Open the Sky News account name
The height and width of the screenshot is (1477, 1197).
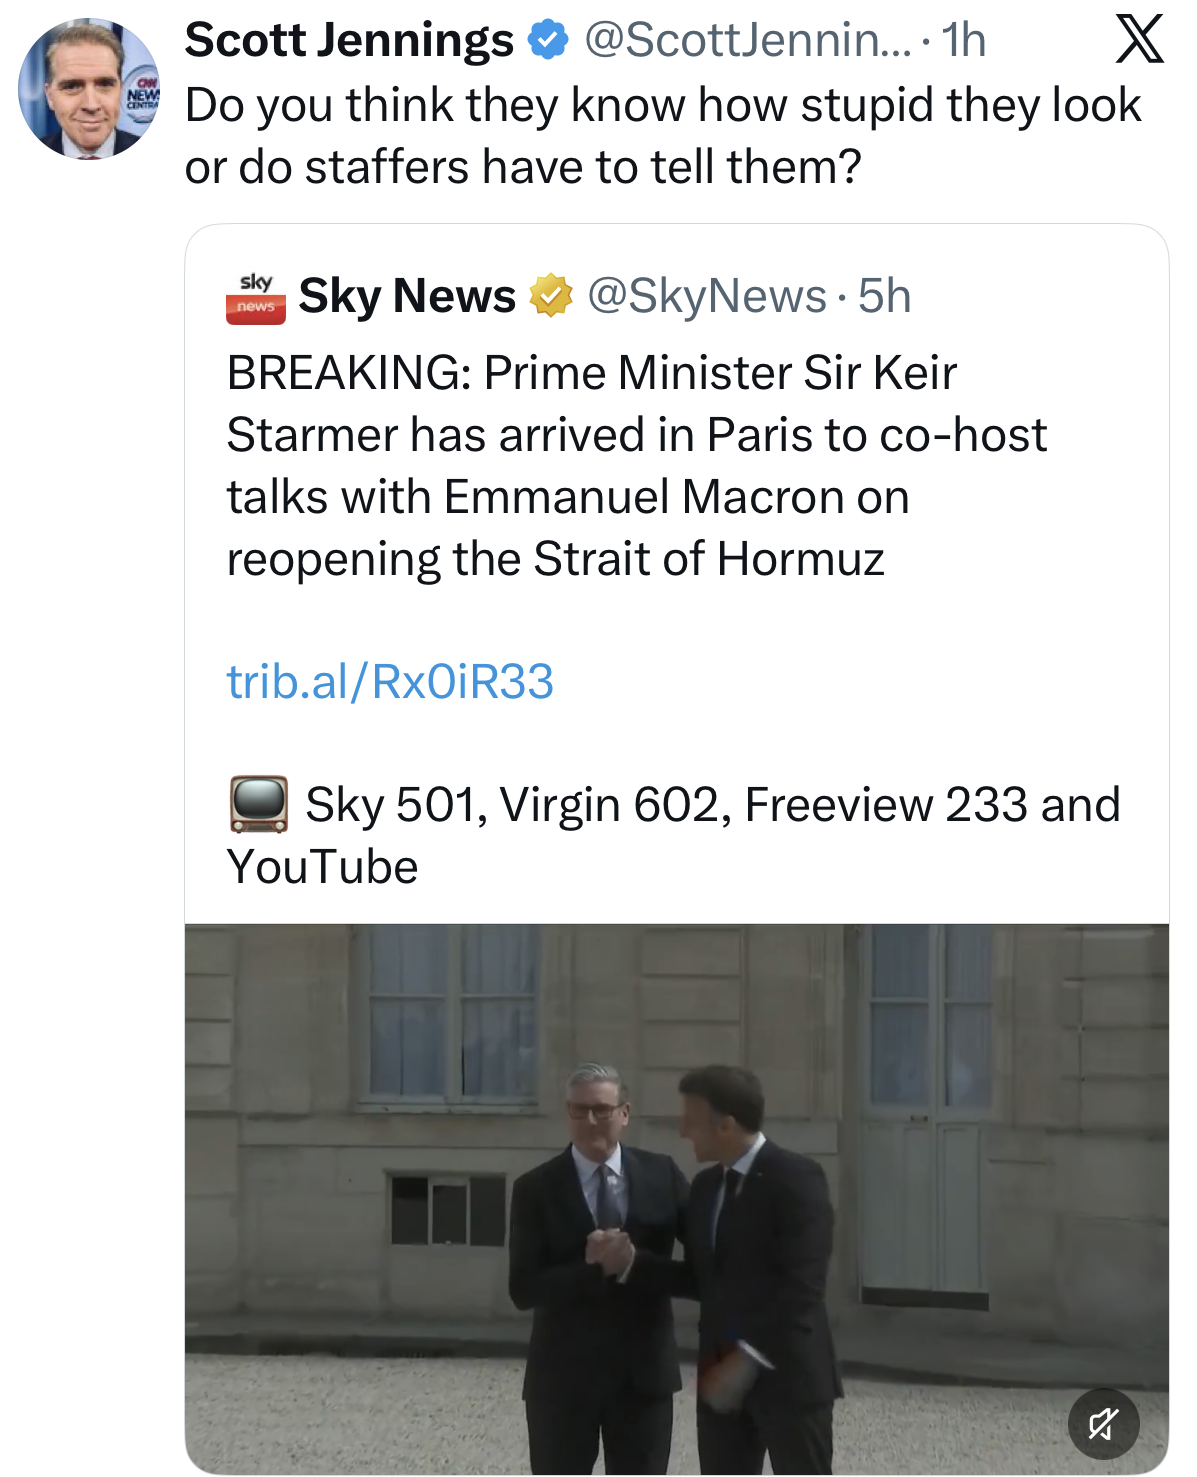pos(407,297)
